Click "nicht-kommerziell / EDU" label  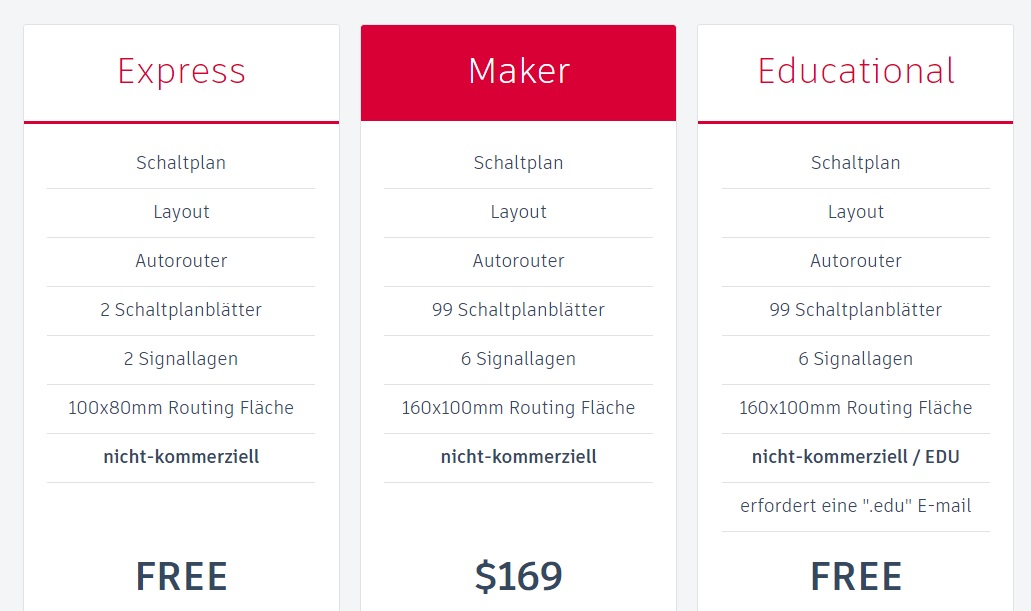point(855,456)
